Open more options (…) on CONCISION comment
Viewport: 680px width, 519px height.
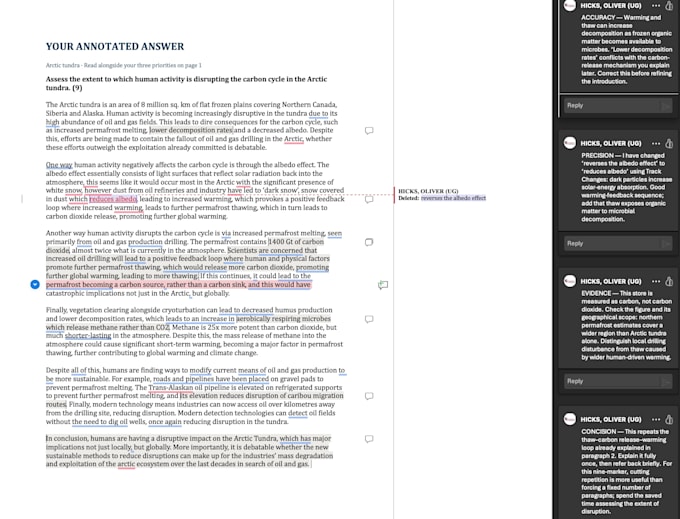656,419
